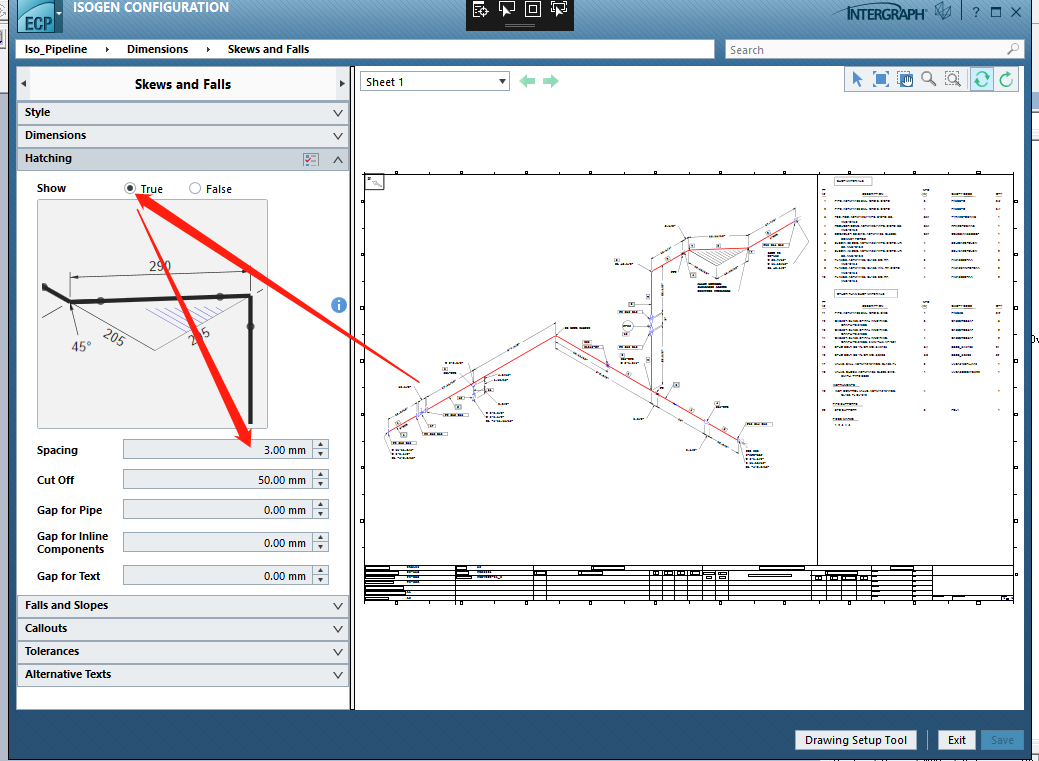Click the Hatching section options list icon

(311, 159)
